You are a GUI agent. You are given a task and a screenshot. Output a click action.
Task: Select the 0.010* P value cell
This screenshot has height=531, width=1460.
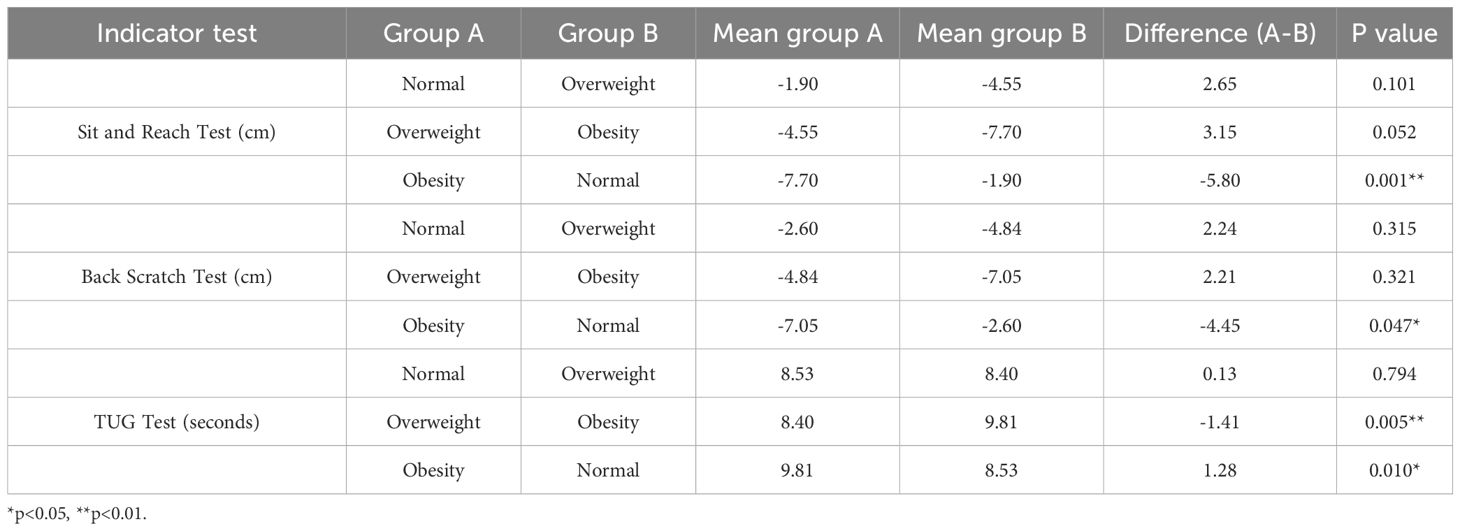(1395, 470)
